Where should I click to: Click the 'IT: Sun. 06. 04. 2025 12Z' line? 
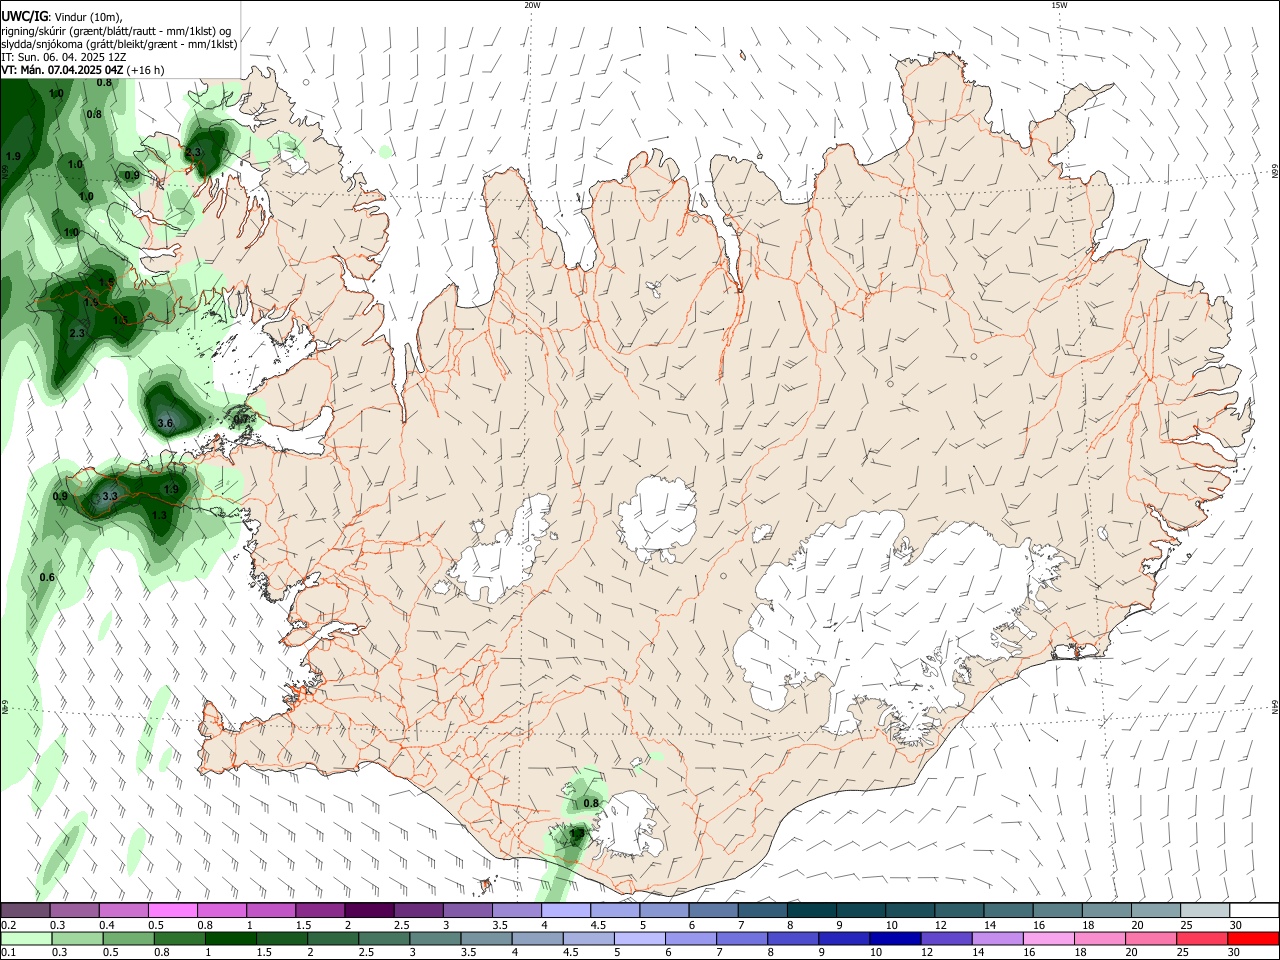pyautogui.click(x=62, y=57)
